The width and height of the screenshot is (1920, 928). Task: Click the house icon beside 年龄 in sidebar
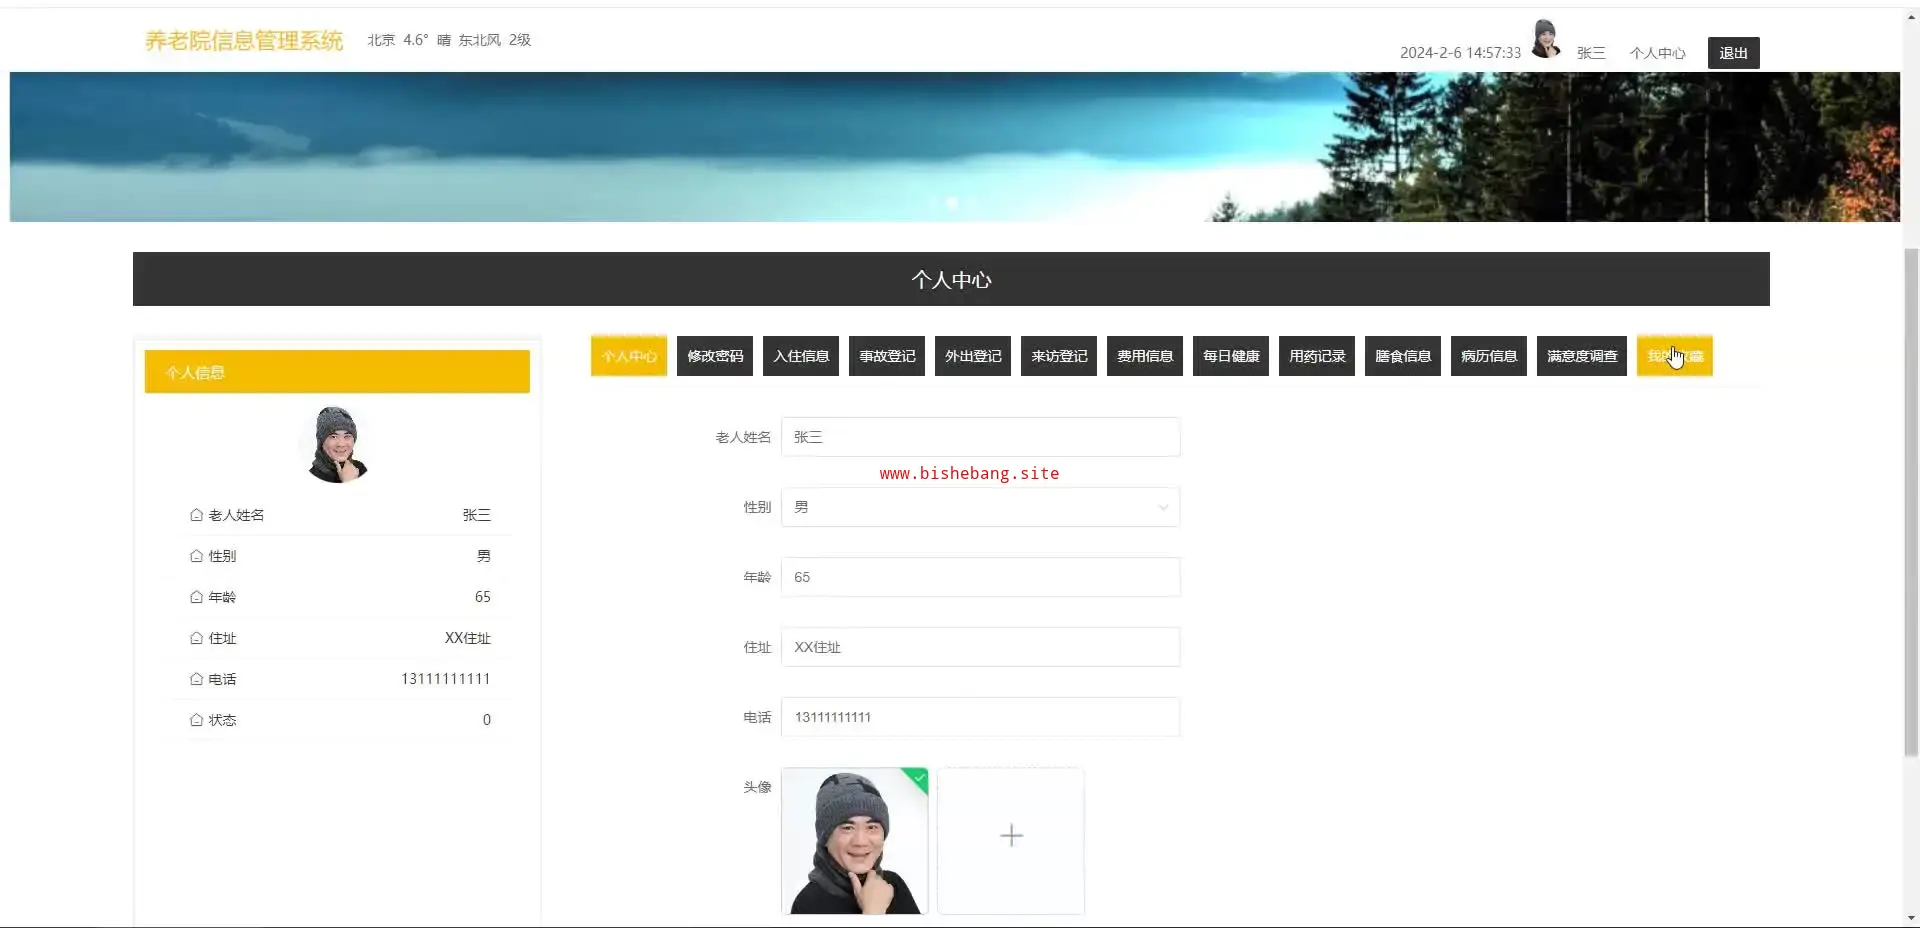point(196,597)
